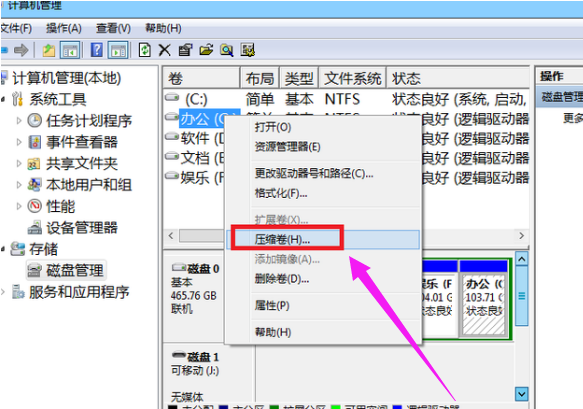This screenshot has width=583, height=409.
Task: Expand the 任务计划程序 tree node
Action: click(x=19, y=120)
